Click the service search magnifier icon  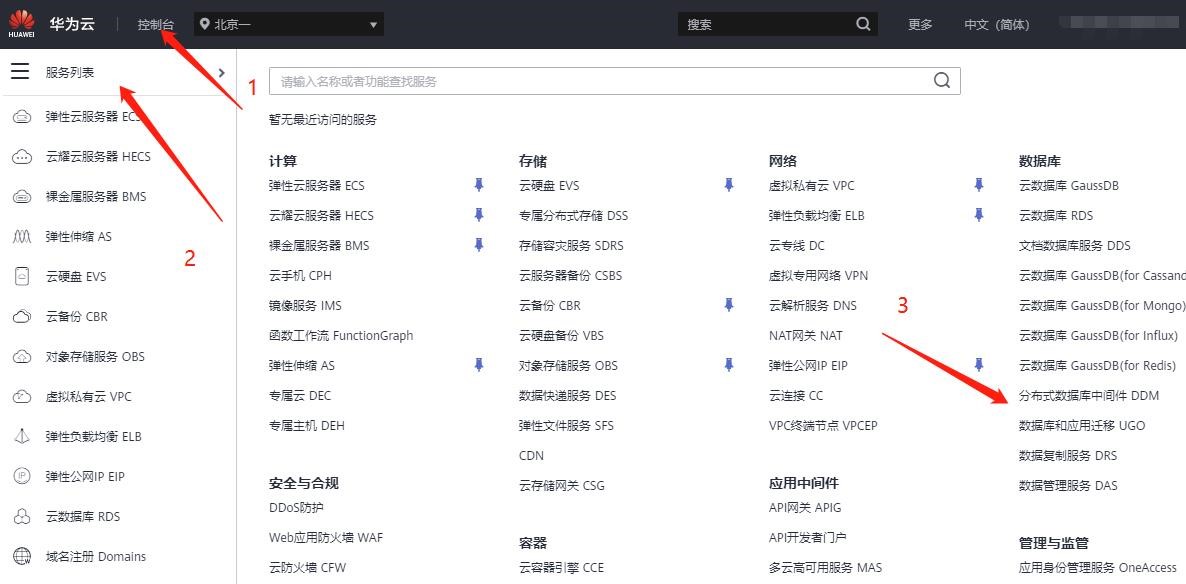point(942,81)
